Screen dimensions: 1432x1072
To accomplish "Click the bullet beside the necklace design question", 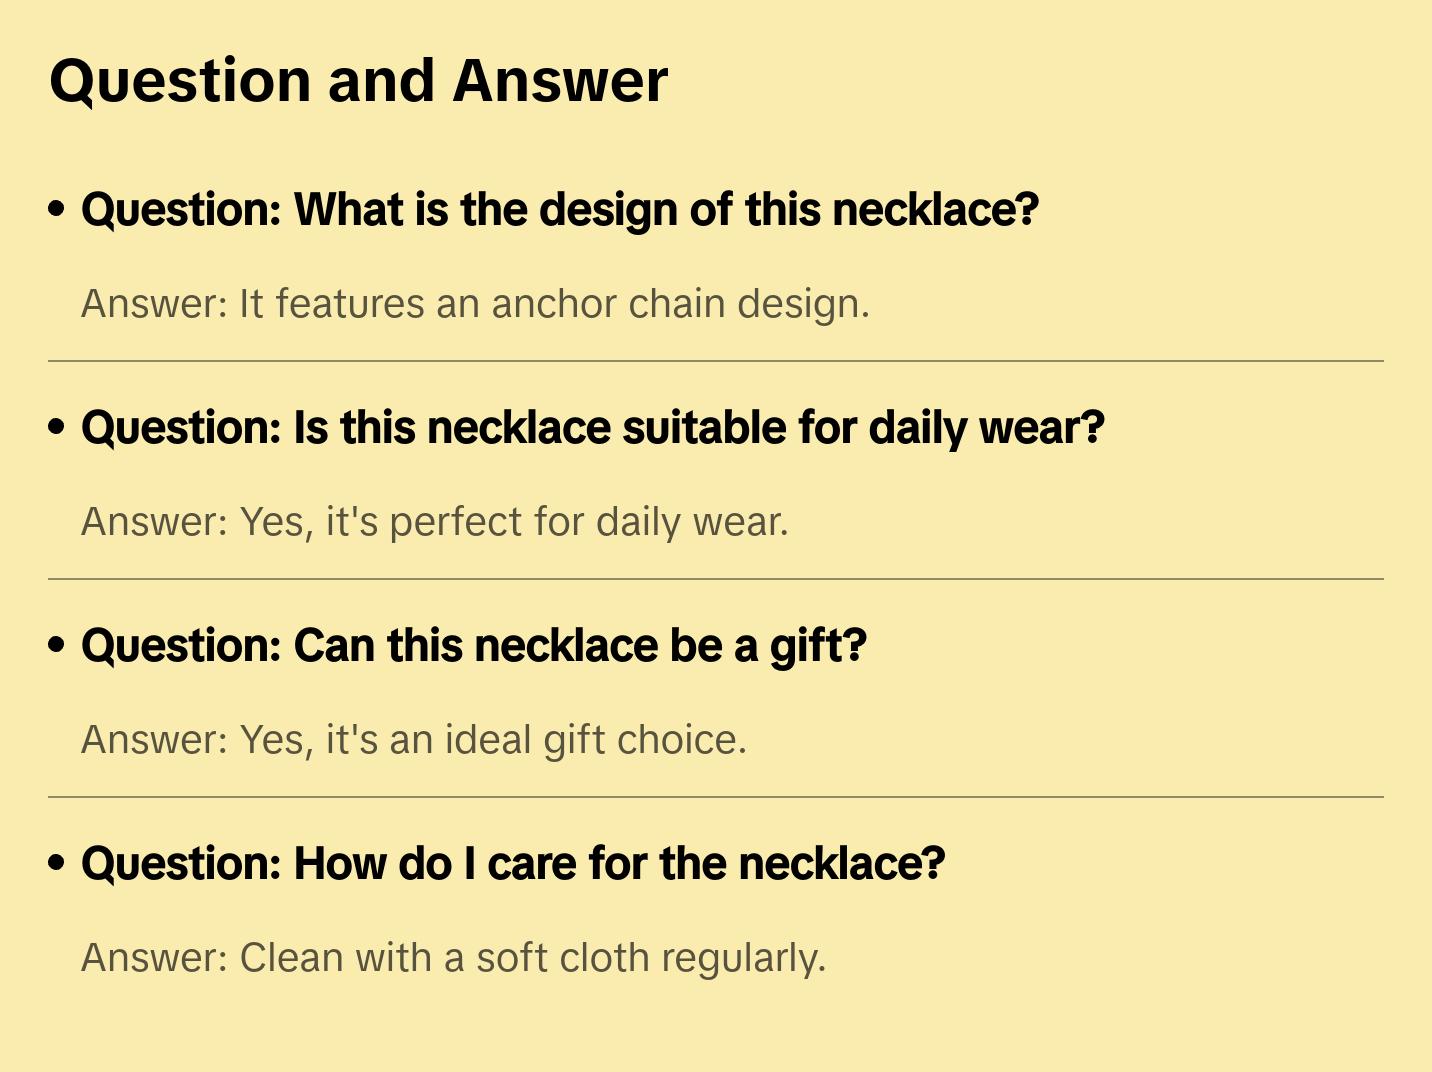I will pos(57,210).
